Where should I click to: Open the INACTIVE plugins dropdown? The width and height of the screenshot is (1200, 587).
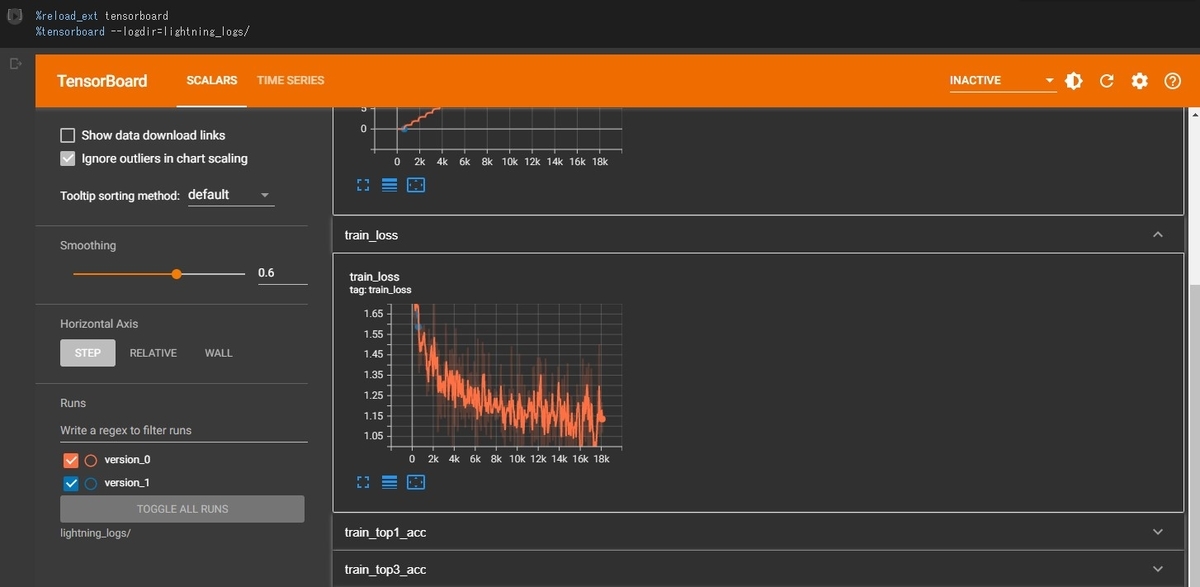tap(1002, 81)
